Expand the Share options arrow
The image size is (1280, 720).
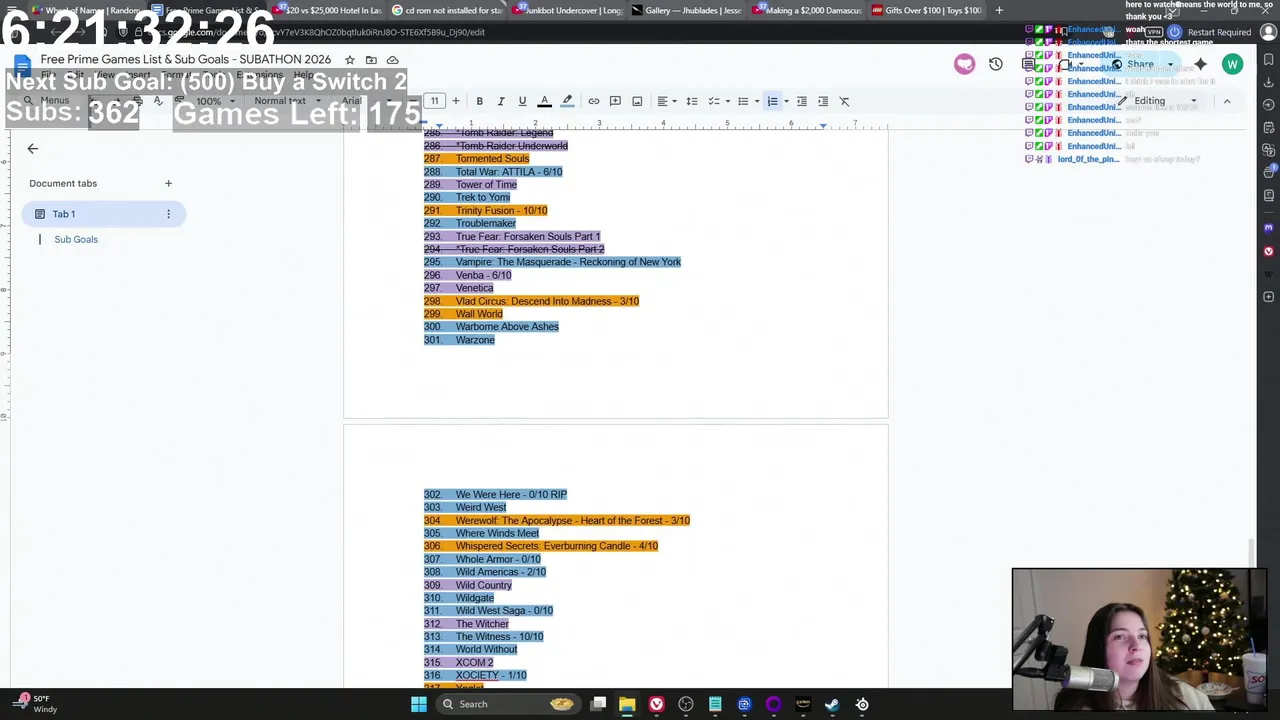click(1170, 64)
